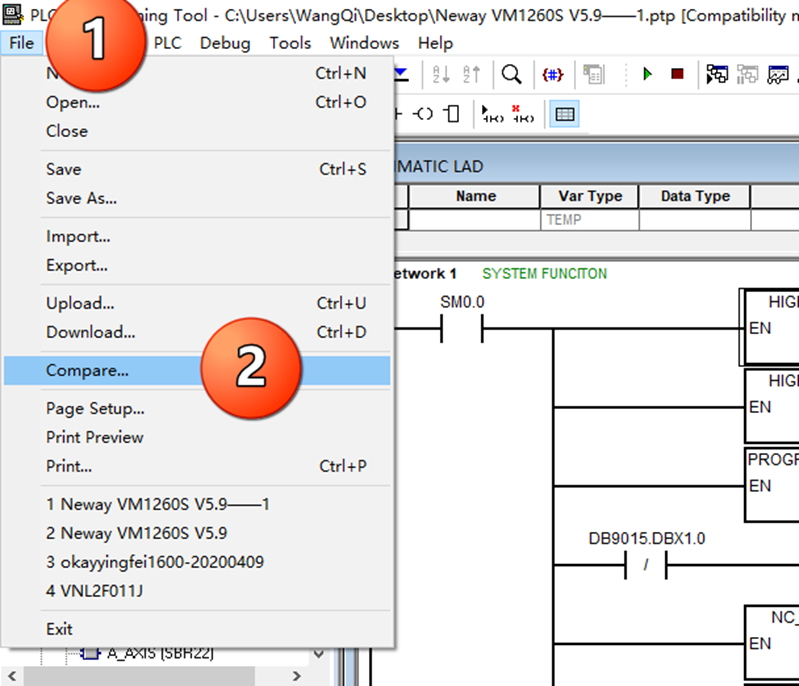Toggle the highlighted table view icon
The image size is (799, 686).
(x=565, y=114)
